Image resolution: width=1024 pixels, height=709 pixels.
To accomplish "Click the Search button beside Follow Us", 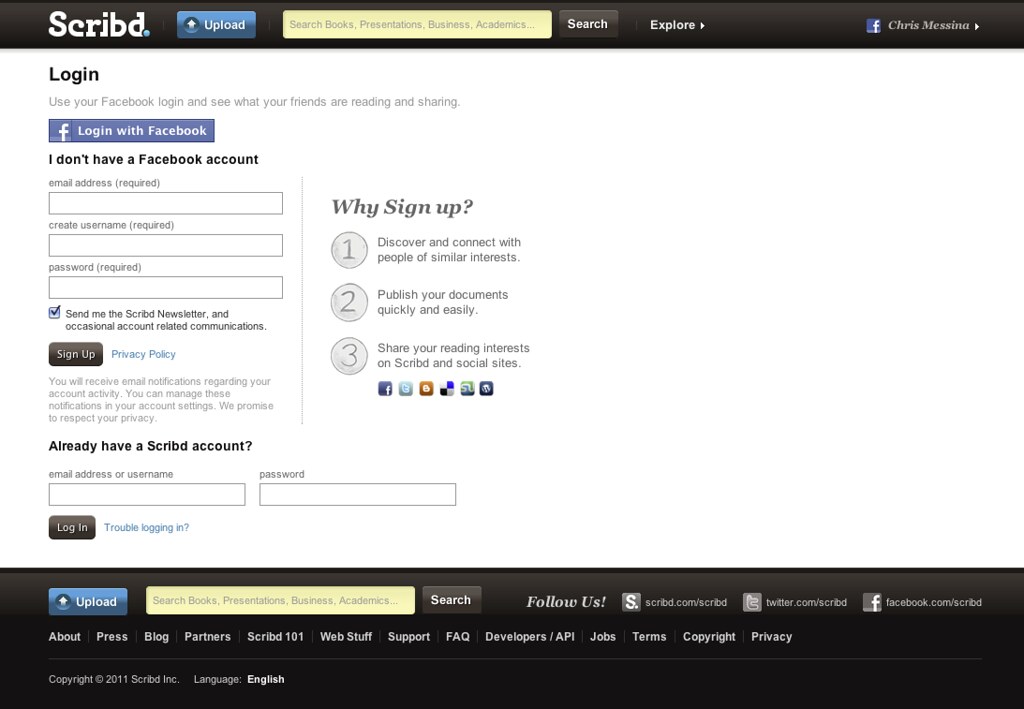I will click(451, 600).
